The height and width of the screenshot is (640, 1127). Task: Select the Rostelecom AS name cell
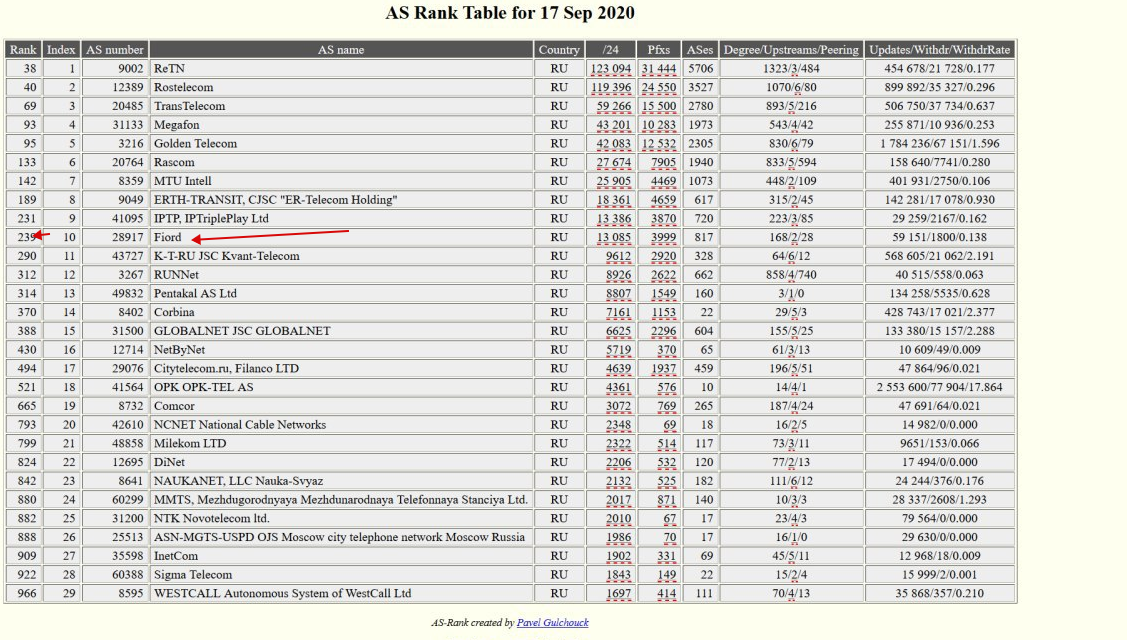tap(341, 87)
